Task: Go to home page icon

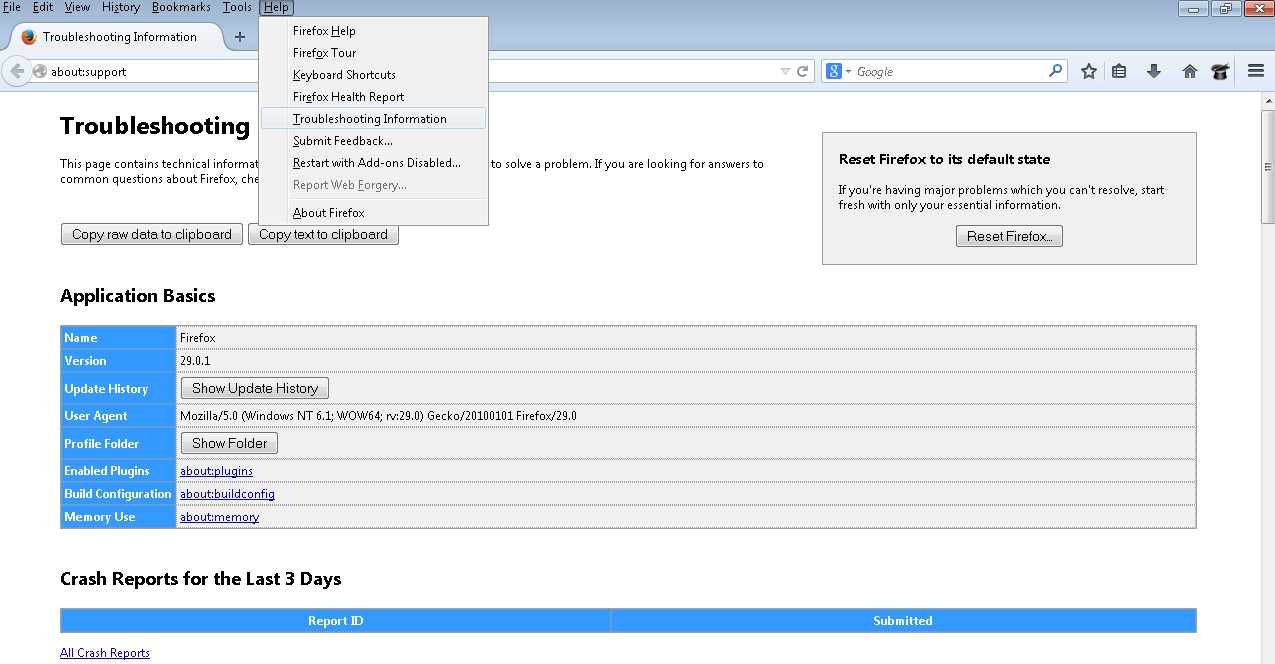Action: 1190,71
